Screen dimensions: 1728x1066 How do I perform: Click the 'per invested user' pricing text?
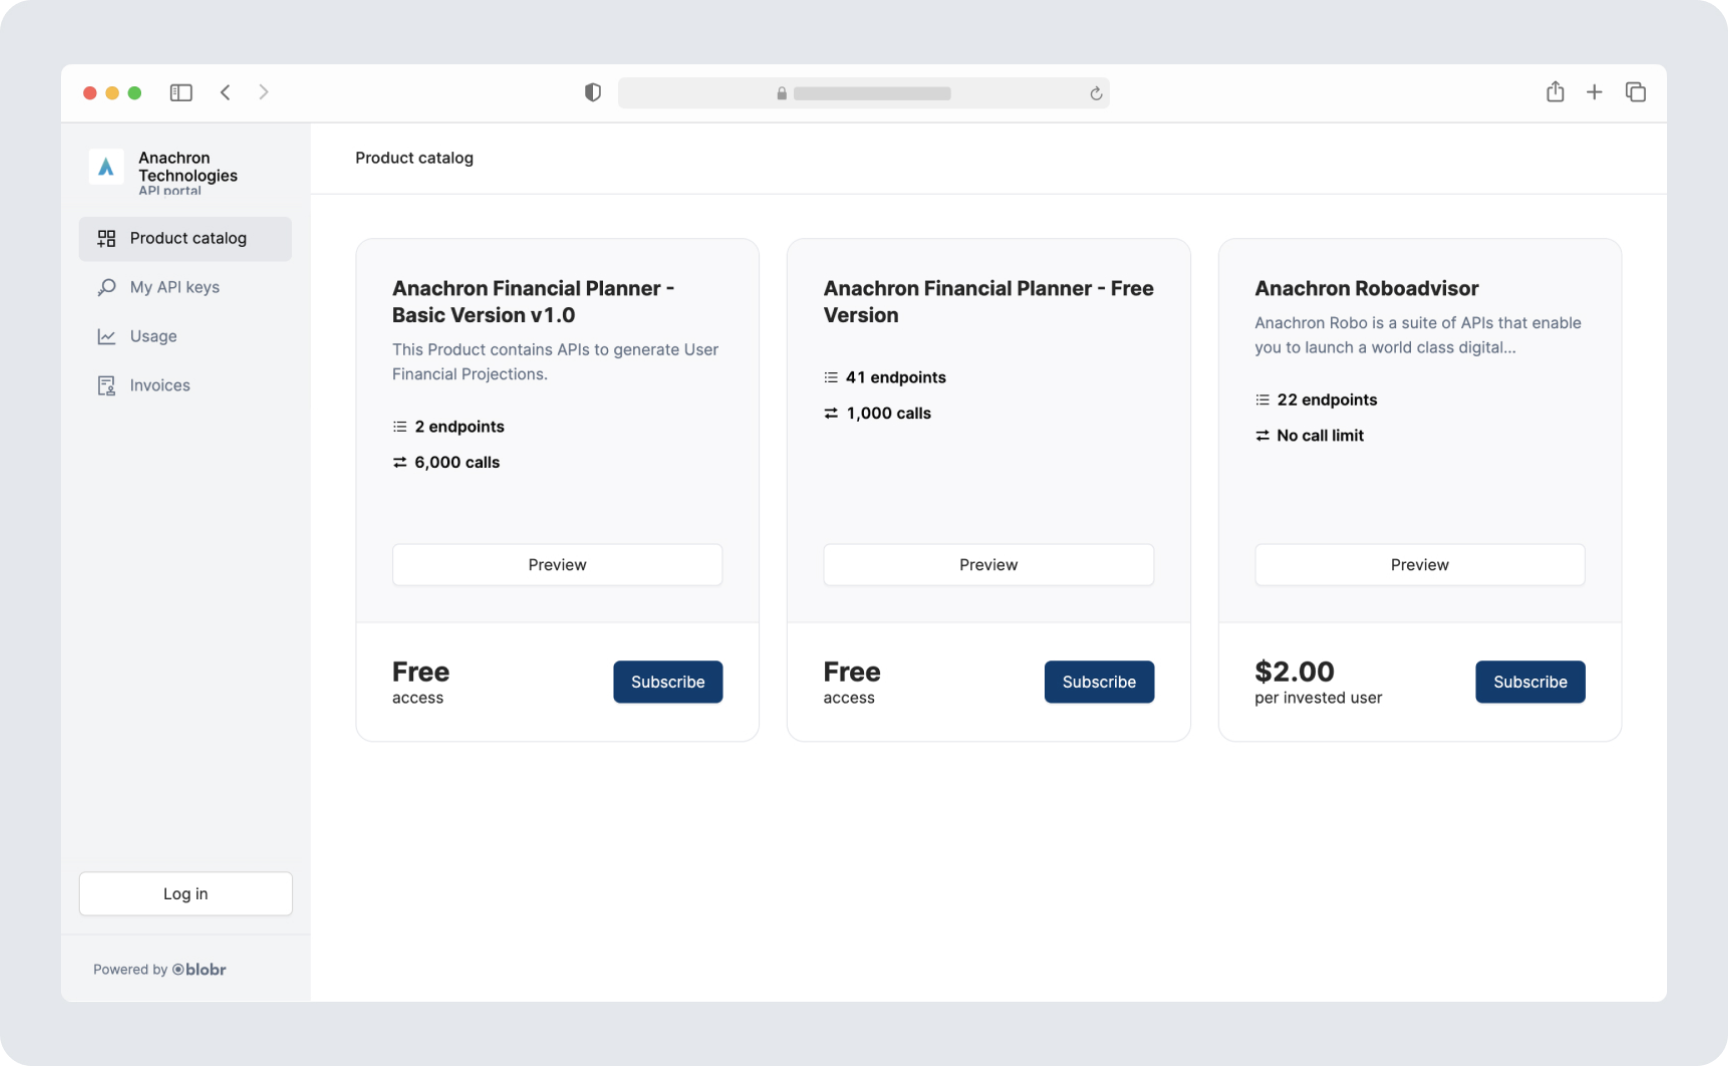(x=1318, y=698)
